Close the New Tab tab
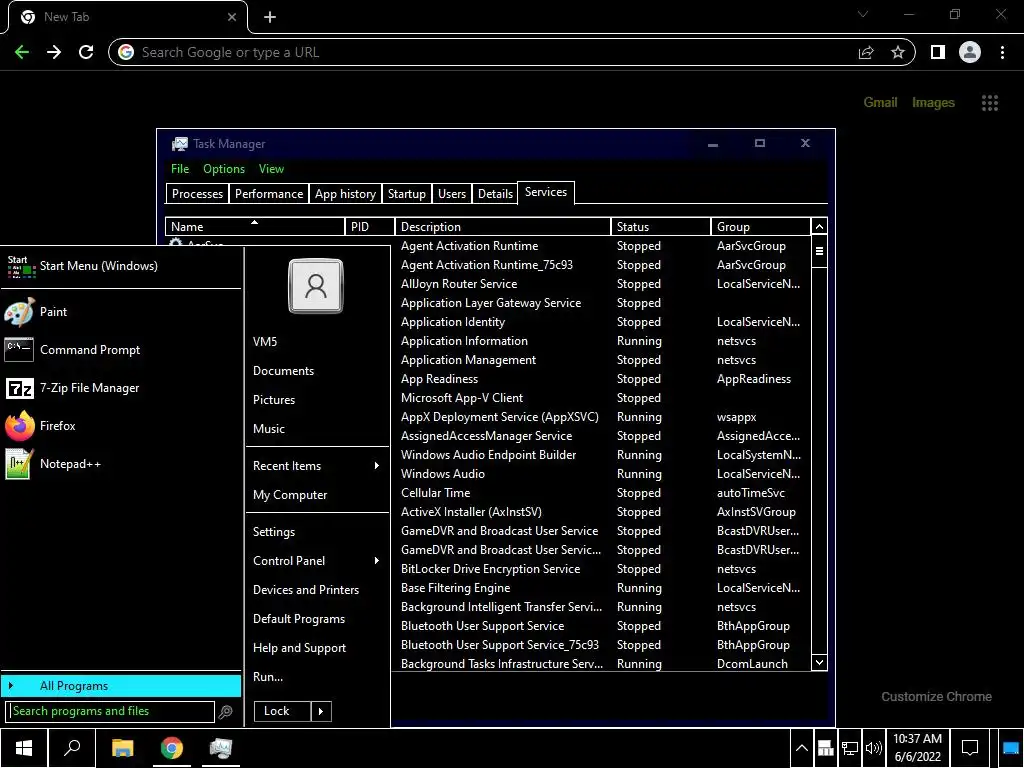 tap(232, 17)
